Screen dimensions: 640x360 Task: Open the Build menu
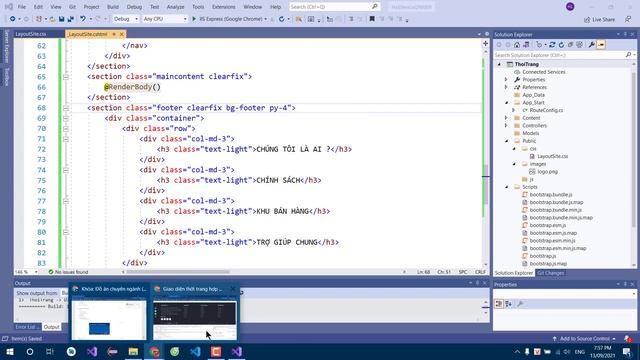point(113,7)
